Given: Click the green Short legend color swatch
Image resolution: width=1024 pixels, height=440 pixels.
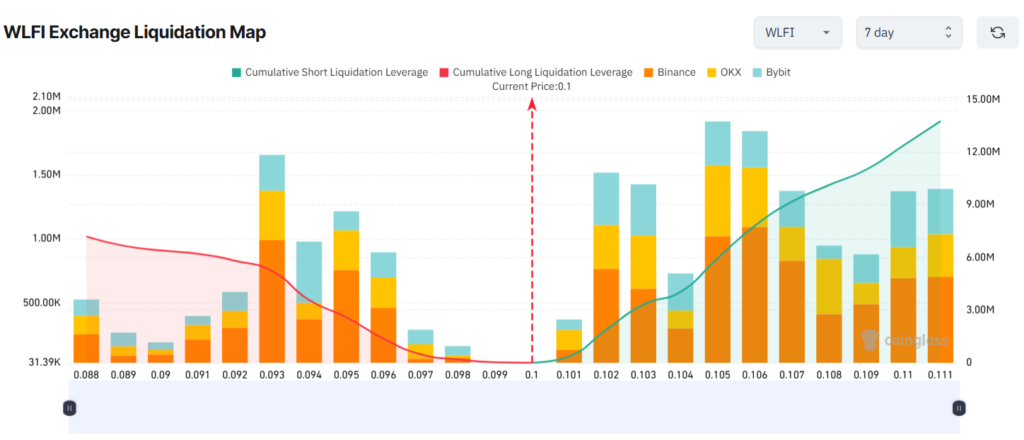Looking at the screenshot, I should tap(236, 72).
